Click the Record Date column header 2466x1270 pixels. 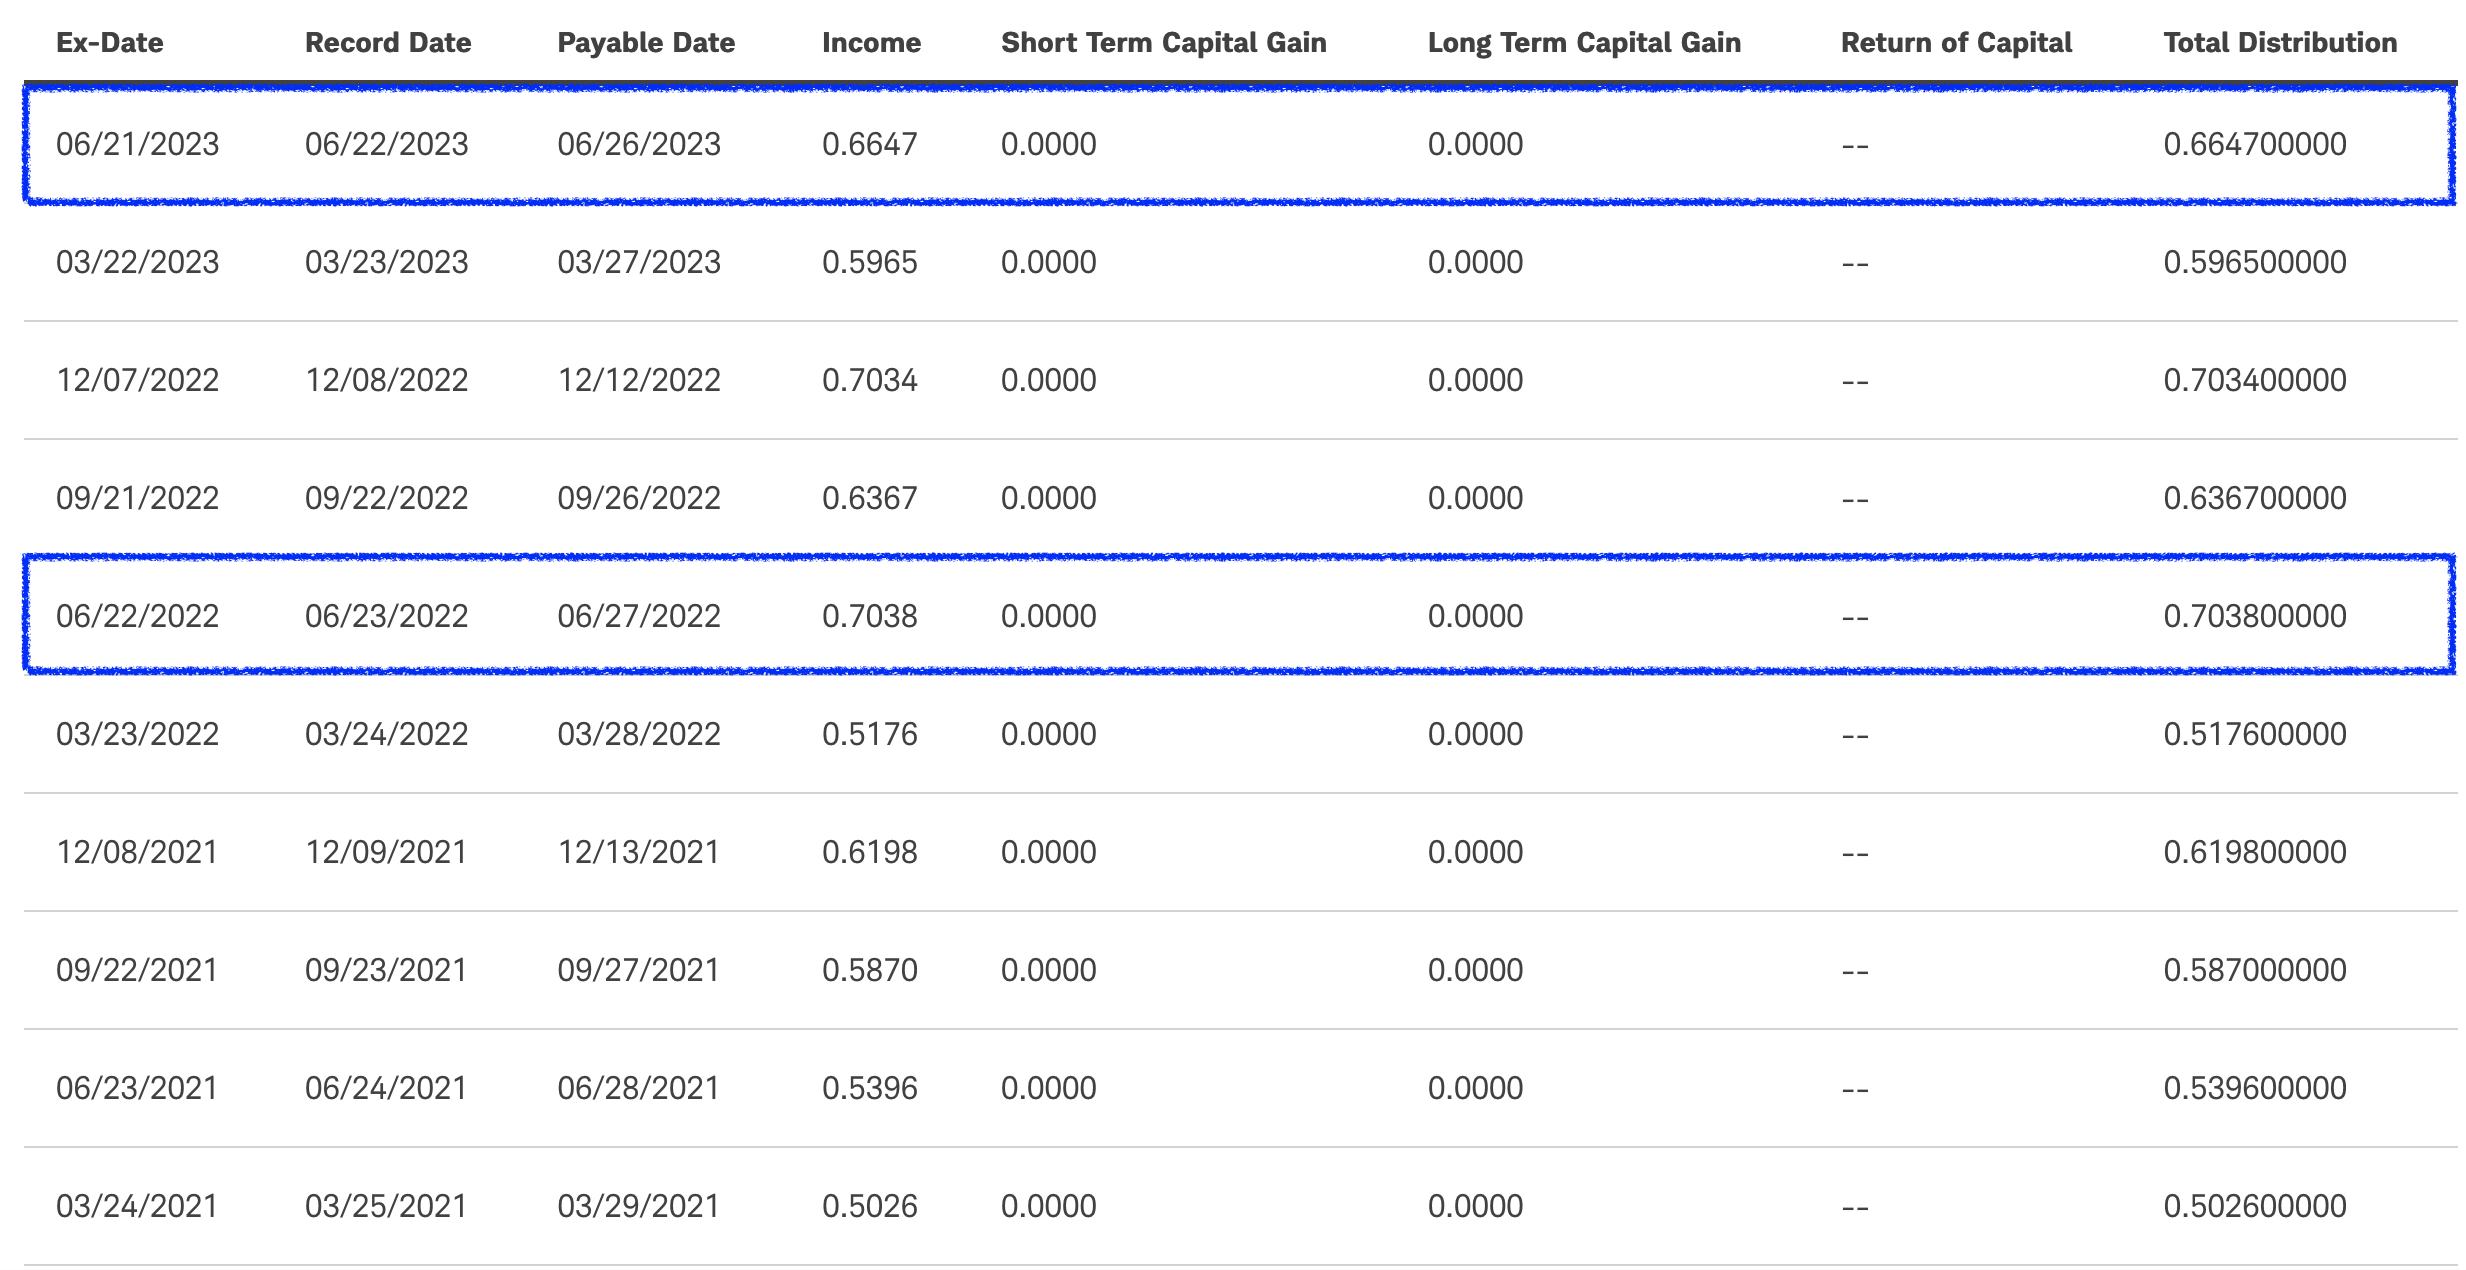pyautogui.click(x=387, y=43)
